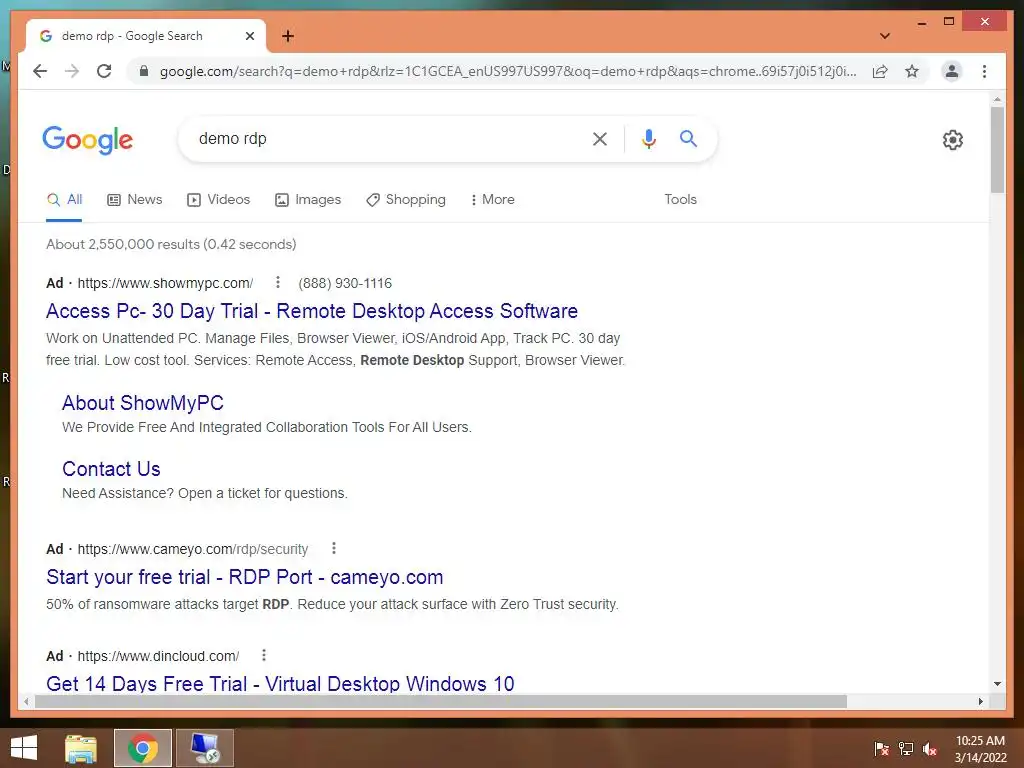Open Google quick settings gear
1024x768 pixels.
click(x=953, y=140)
